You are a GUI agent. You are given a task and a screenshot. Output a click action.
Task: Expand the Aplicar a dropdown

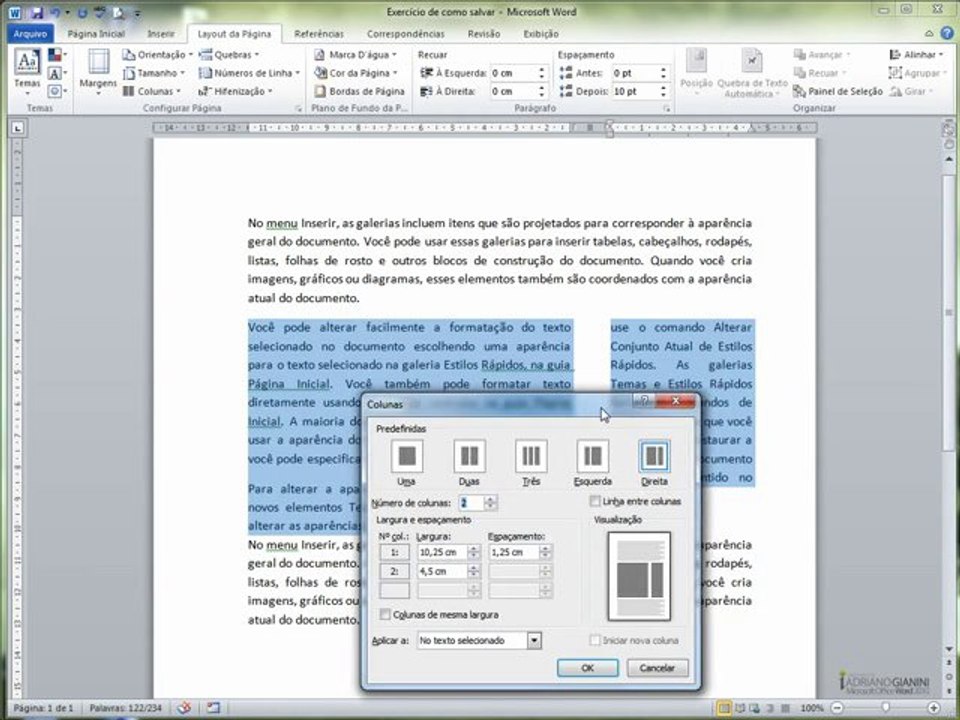[534, 640]
